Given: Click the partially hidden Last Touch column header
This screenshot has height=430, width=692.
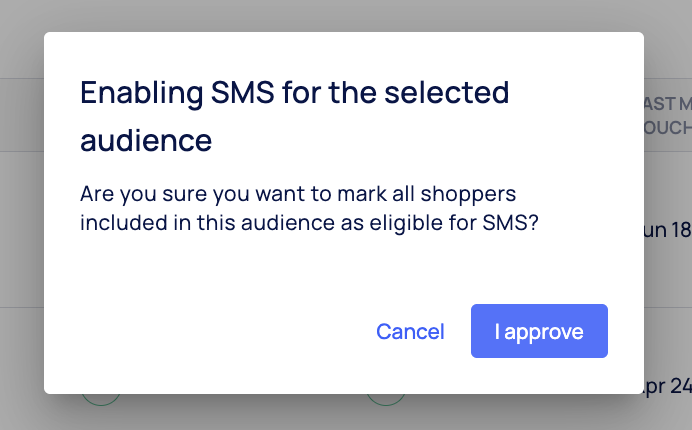Looking at the screenshot, I should click(667, 116).
